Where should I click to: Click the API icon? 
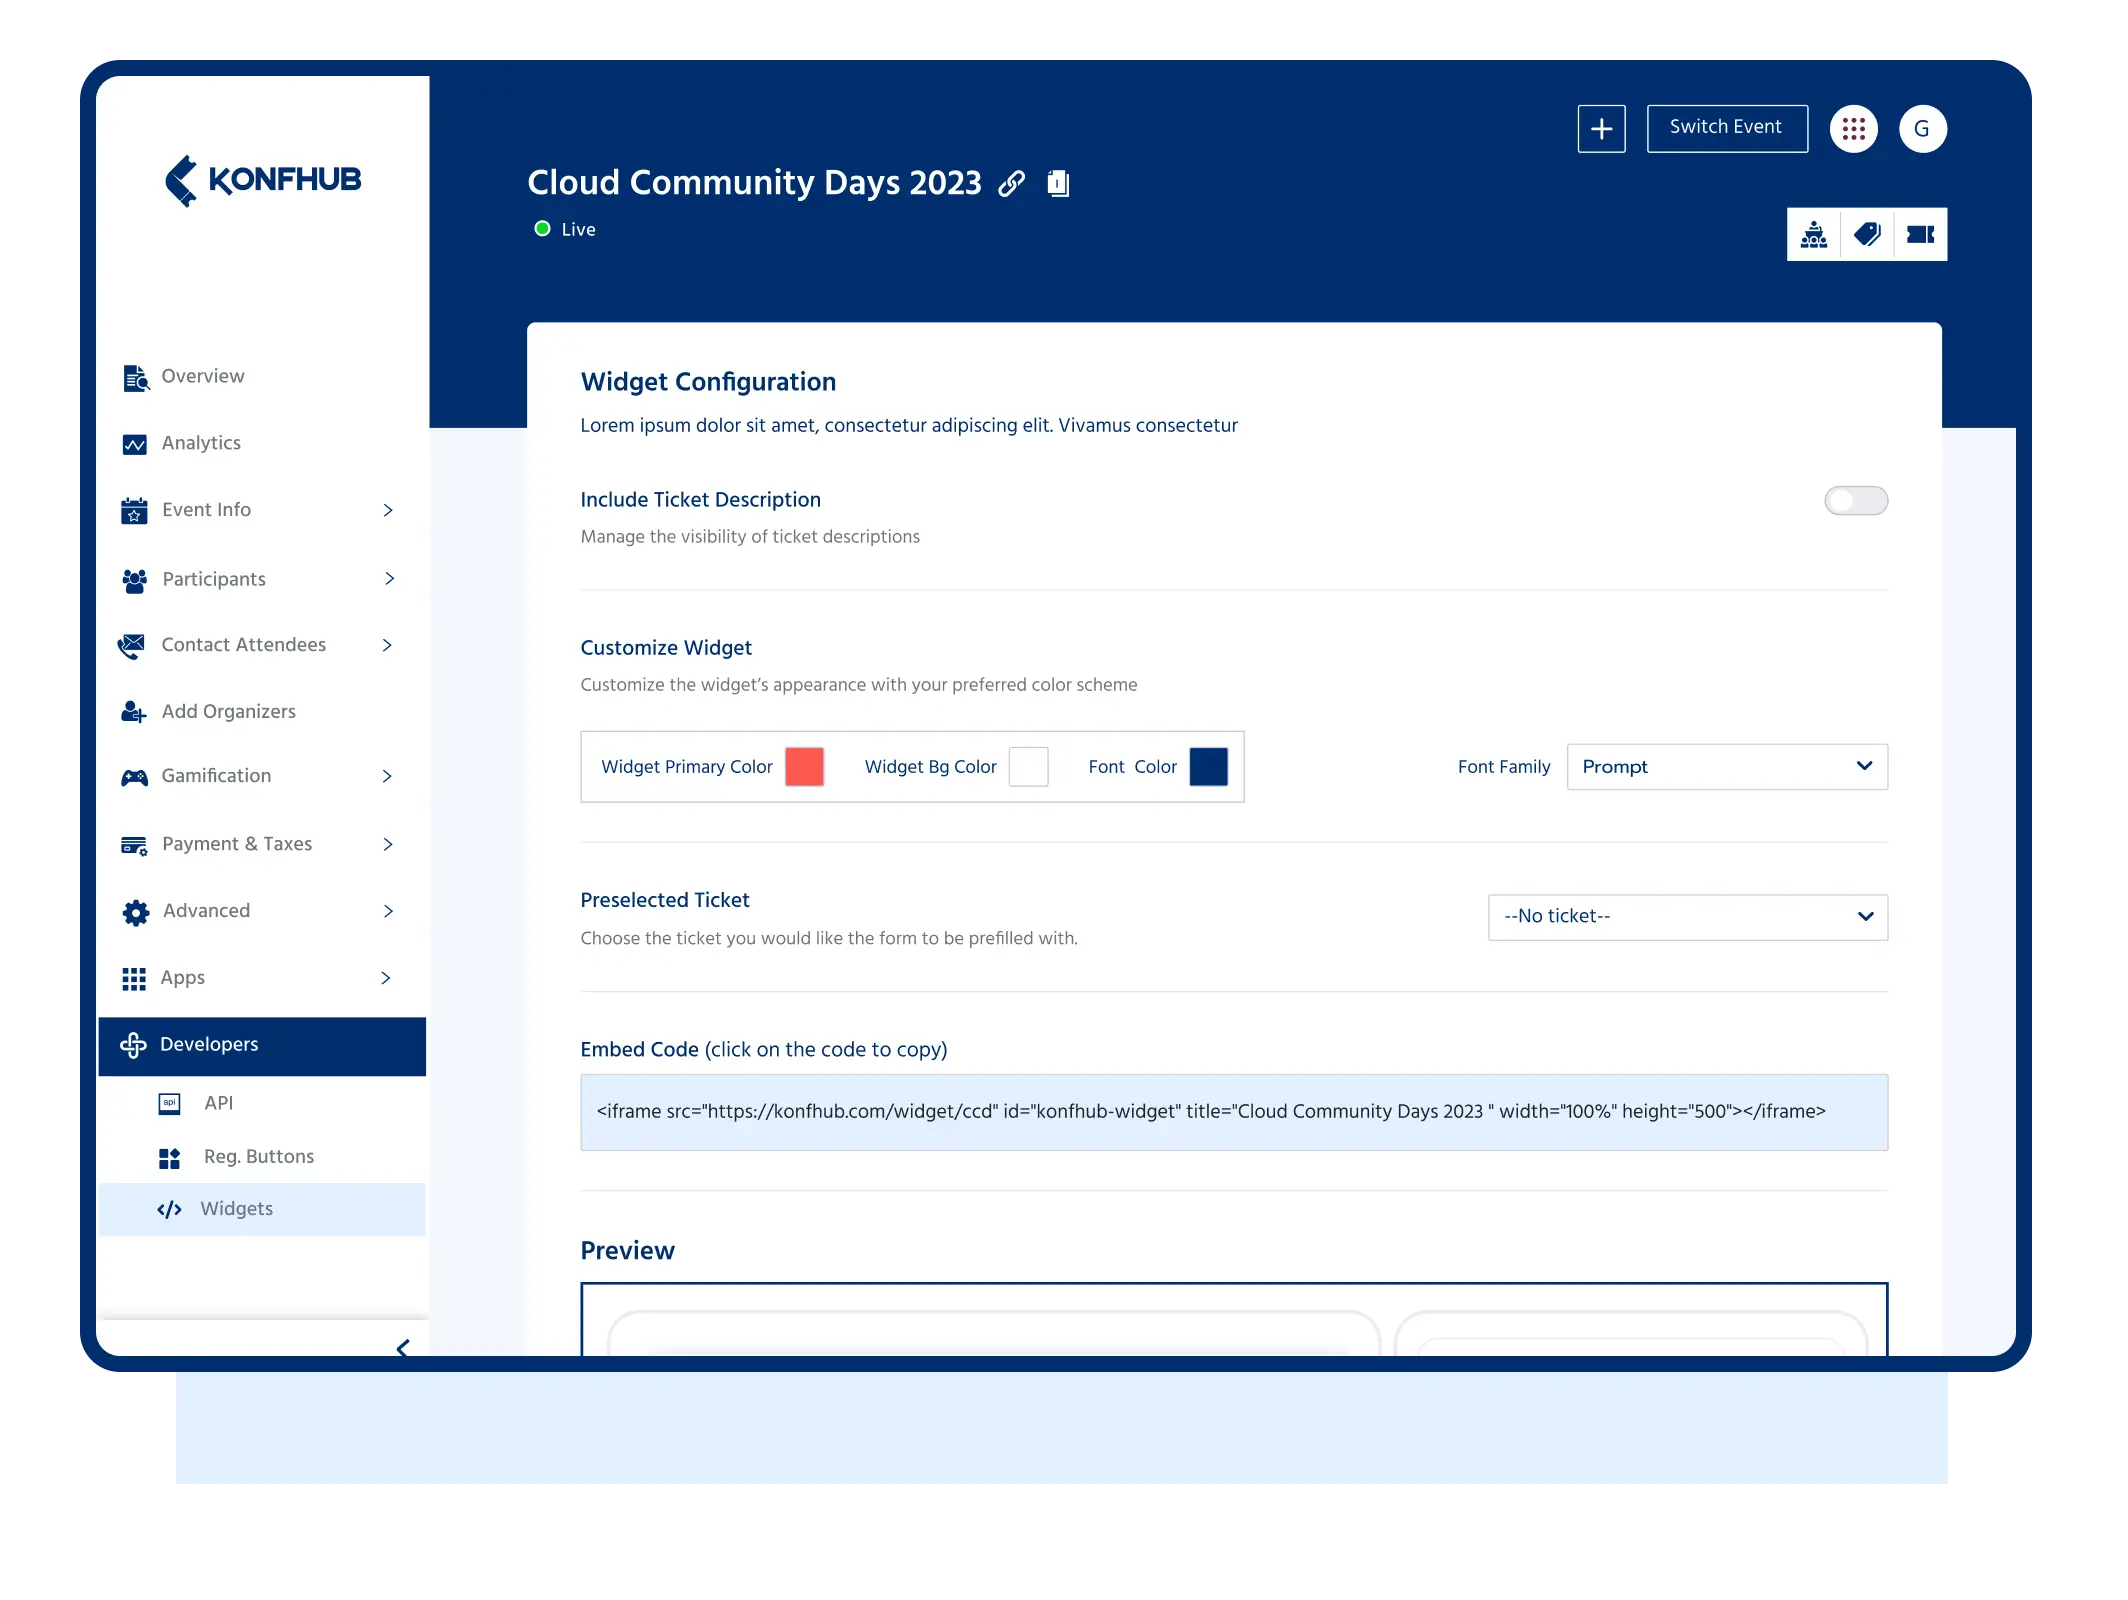click(x=170, y=1103)
